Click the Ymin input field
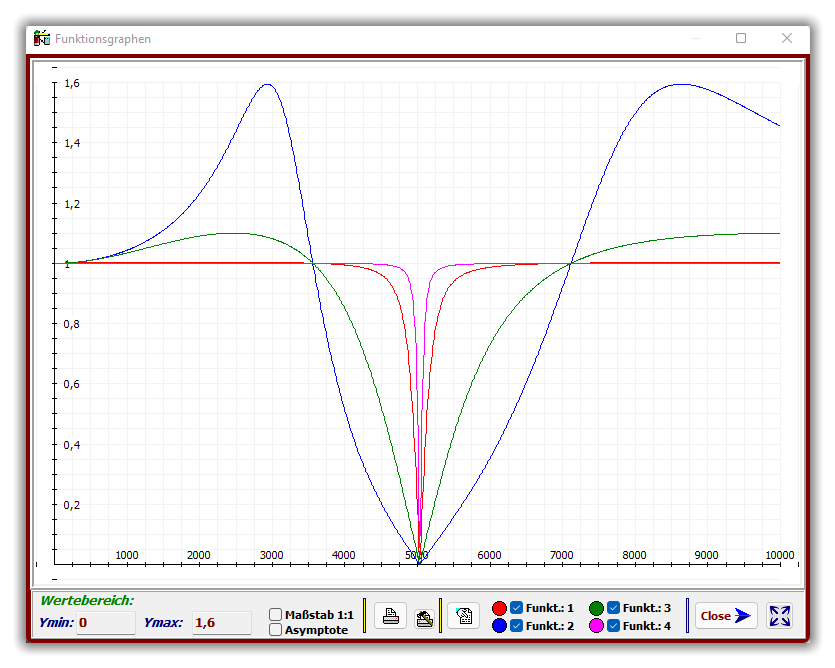The image size is (835, 668). 105,623
